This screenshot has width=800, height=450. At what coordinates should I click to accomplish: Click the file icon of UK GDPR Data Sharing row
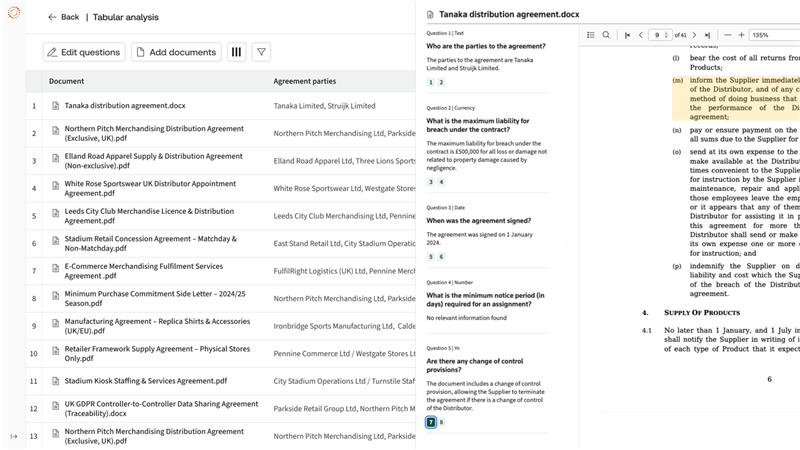point(56,406)
